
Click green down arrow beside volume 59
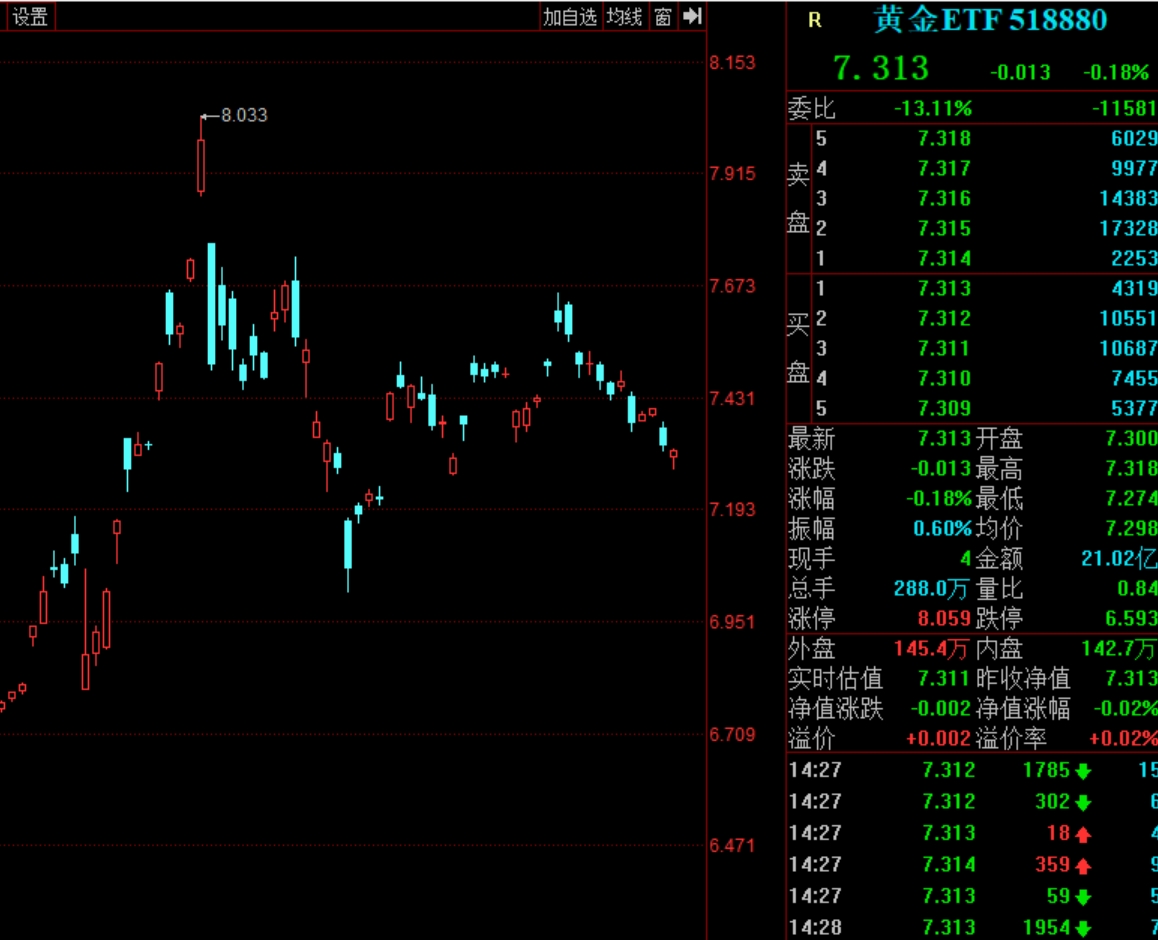[x=1083, y=898]
